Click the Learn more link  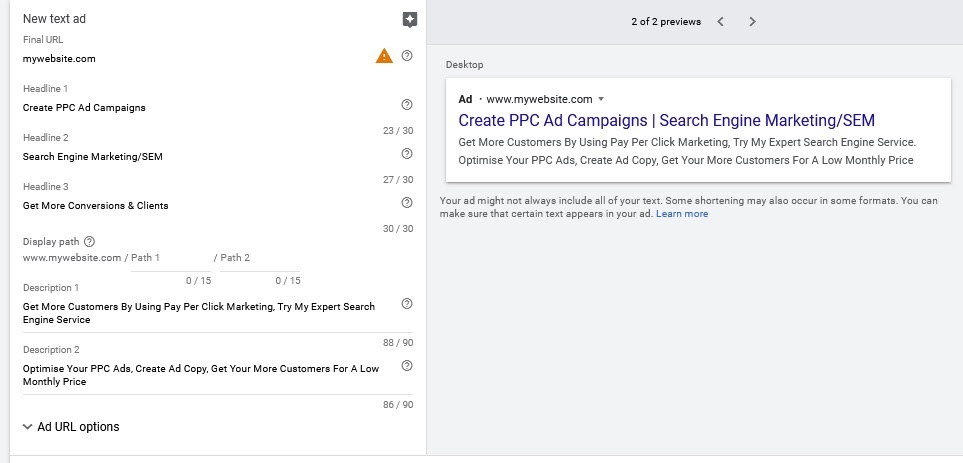[x=682, y=214]
